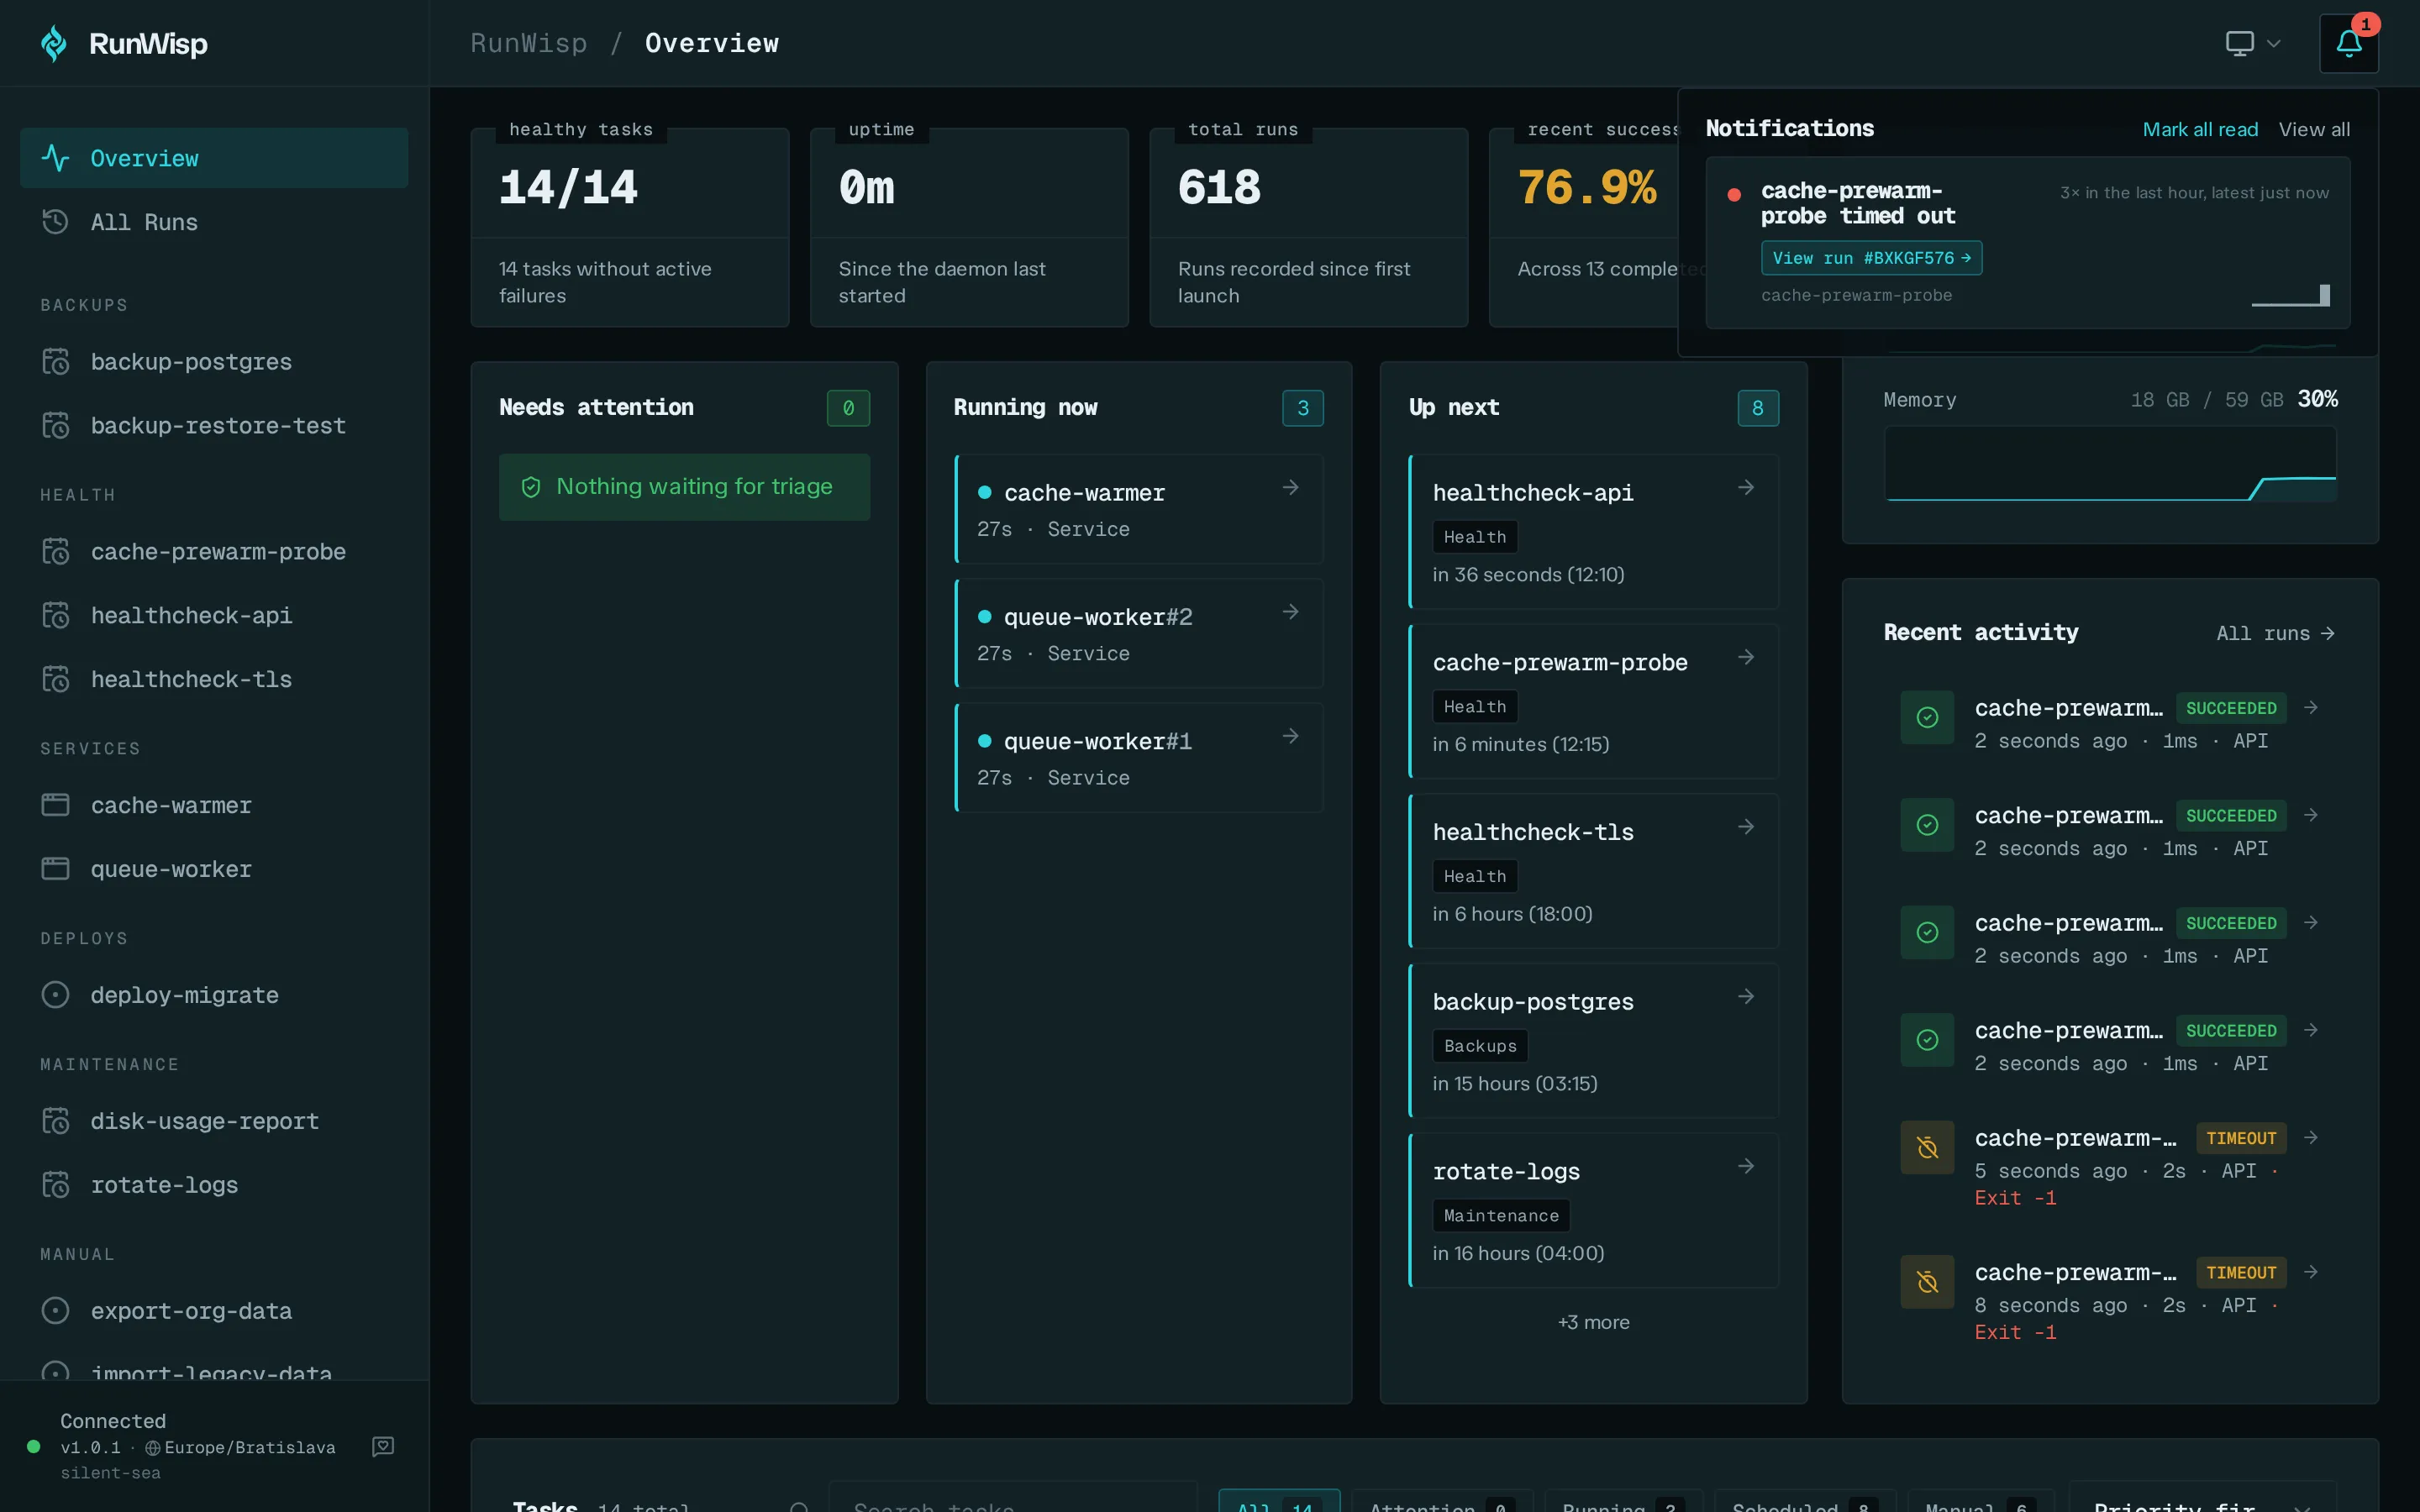Click the export-org-data manual task icon
The height and width of the screenshot is (1512, 2420).
55,1310
